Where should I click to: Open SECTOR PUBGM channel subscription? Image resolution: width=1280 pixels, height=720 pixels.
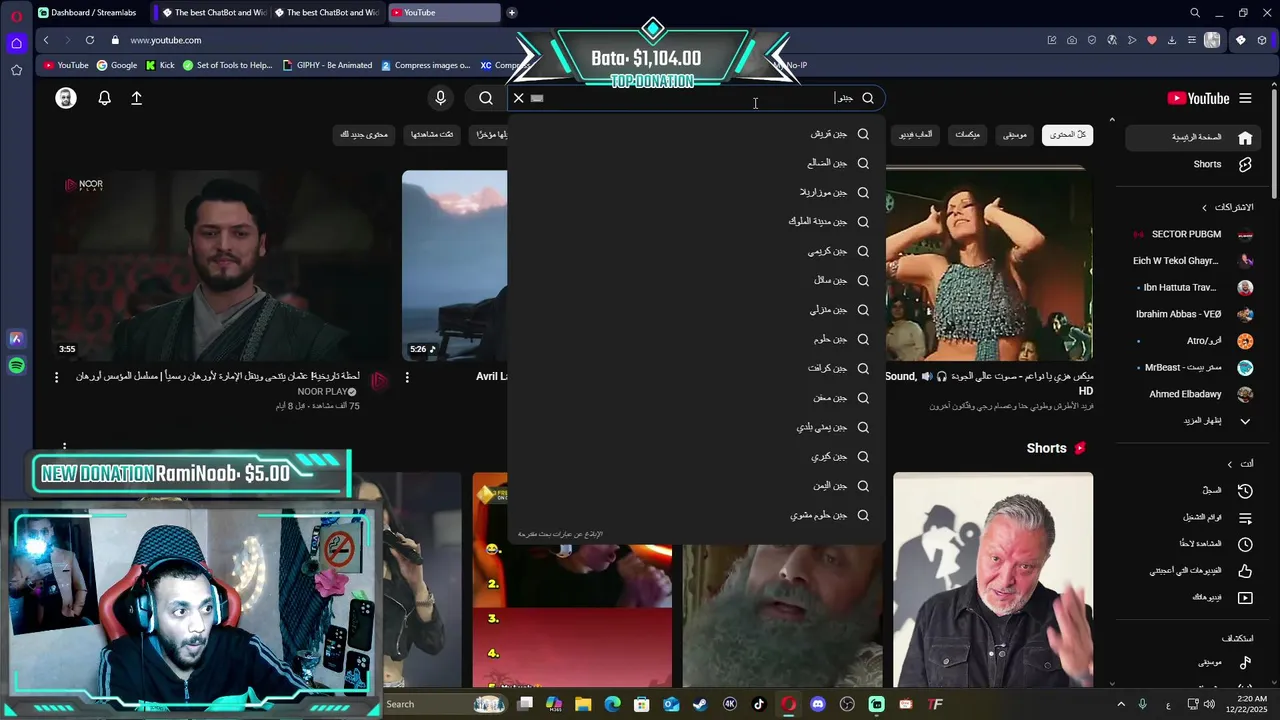pyautogui.click(x=1192, y=234)
